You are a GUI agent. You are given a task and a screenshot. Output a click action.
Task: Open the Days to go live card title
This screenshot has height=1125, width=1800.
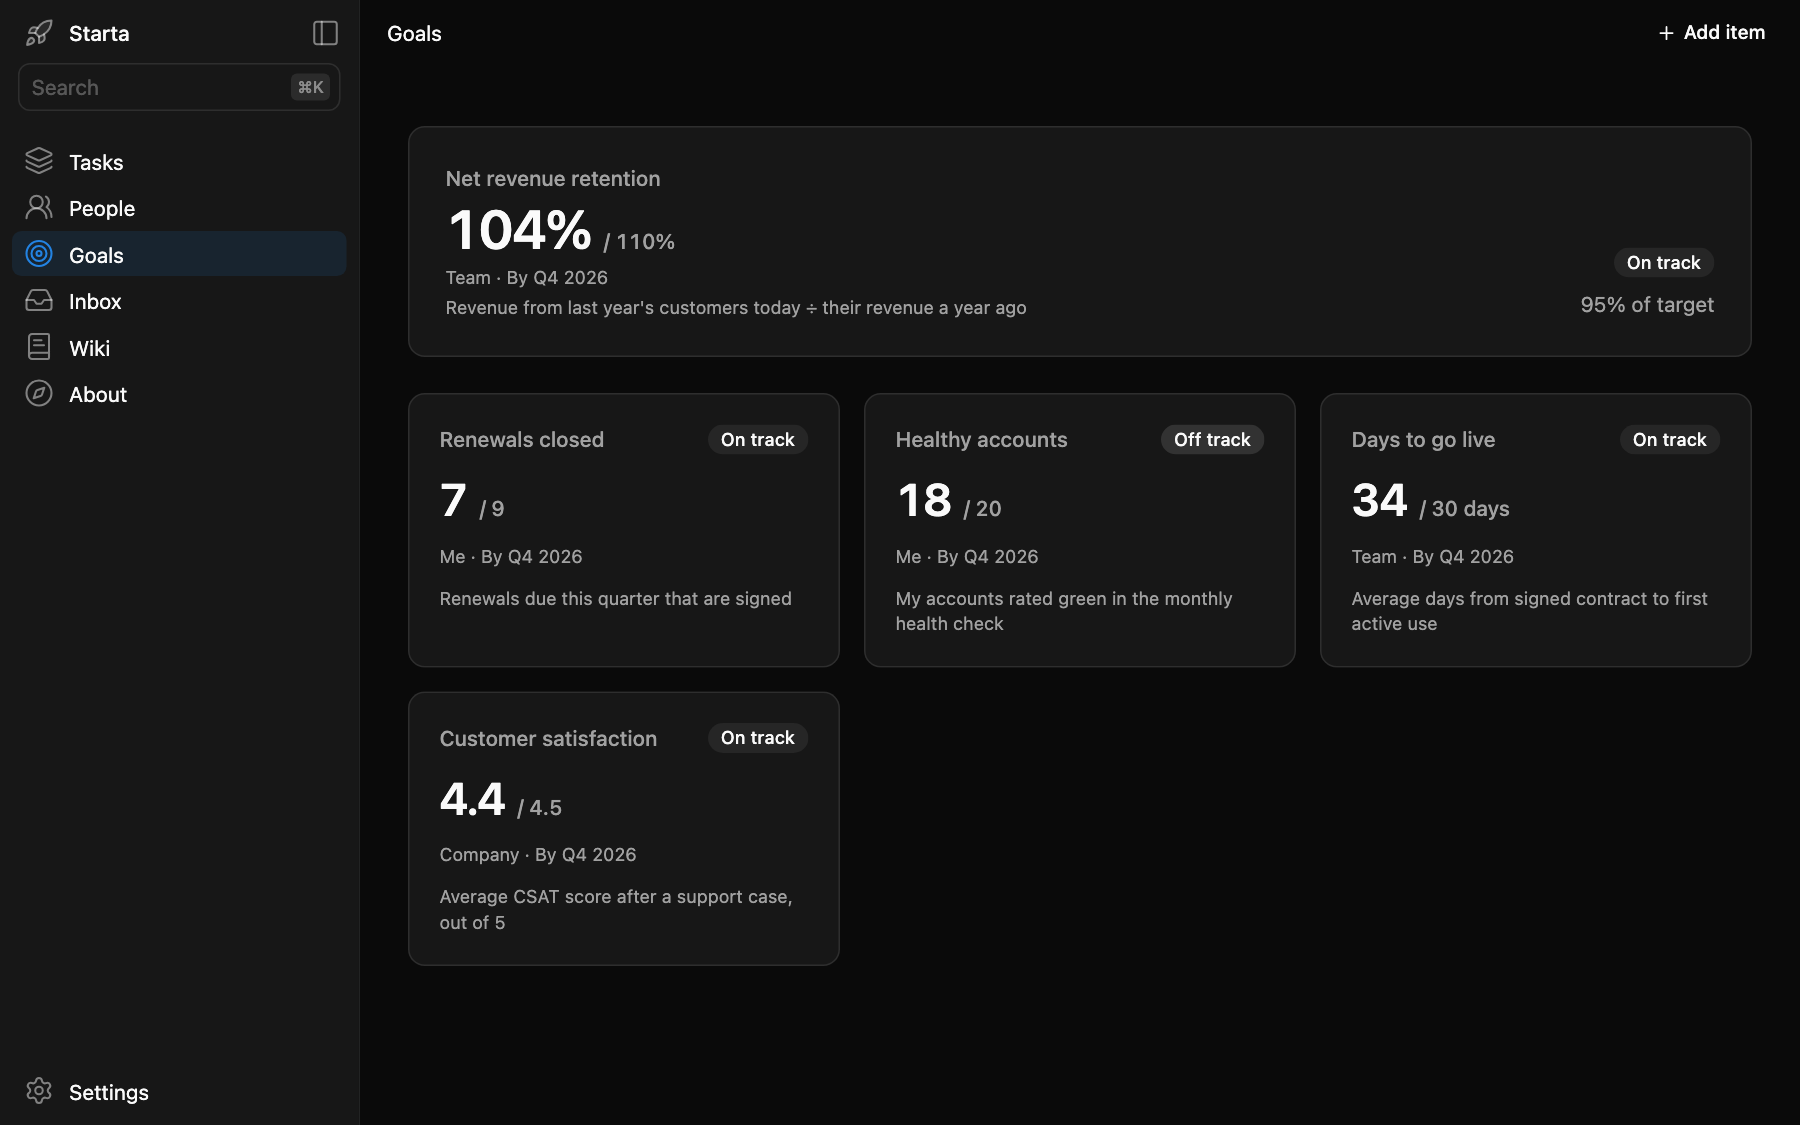[x=1423, y=439]
